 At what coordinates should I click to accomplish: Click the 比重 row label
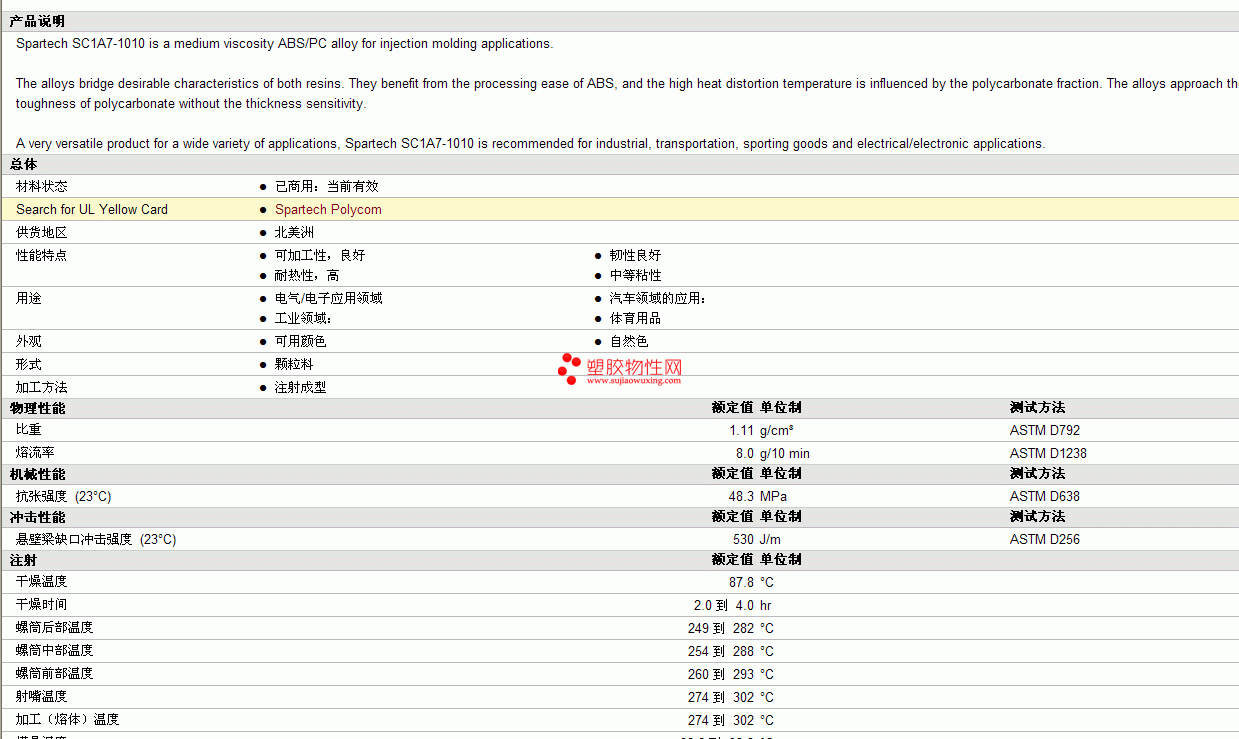pos(29,430)
